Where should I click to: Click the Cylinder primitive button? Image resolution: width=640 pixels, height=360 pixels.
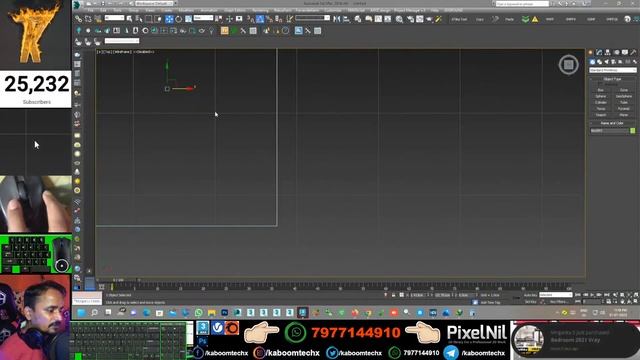click(601, 102)
